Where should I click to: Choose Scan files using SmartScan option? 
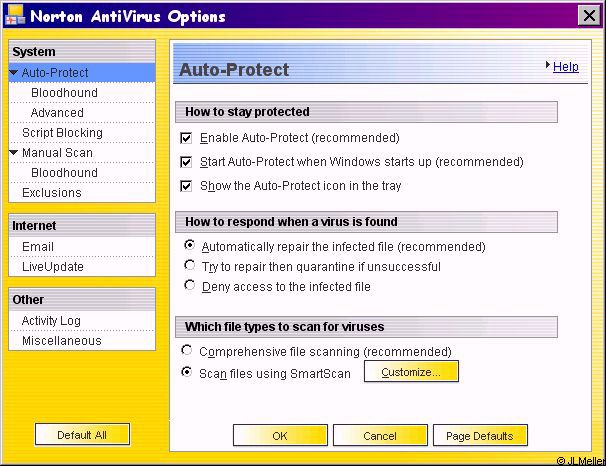[187, 372]
